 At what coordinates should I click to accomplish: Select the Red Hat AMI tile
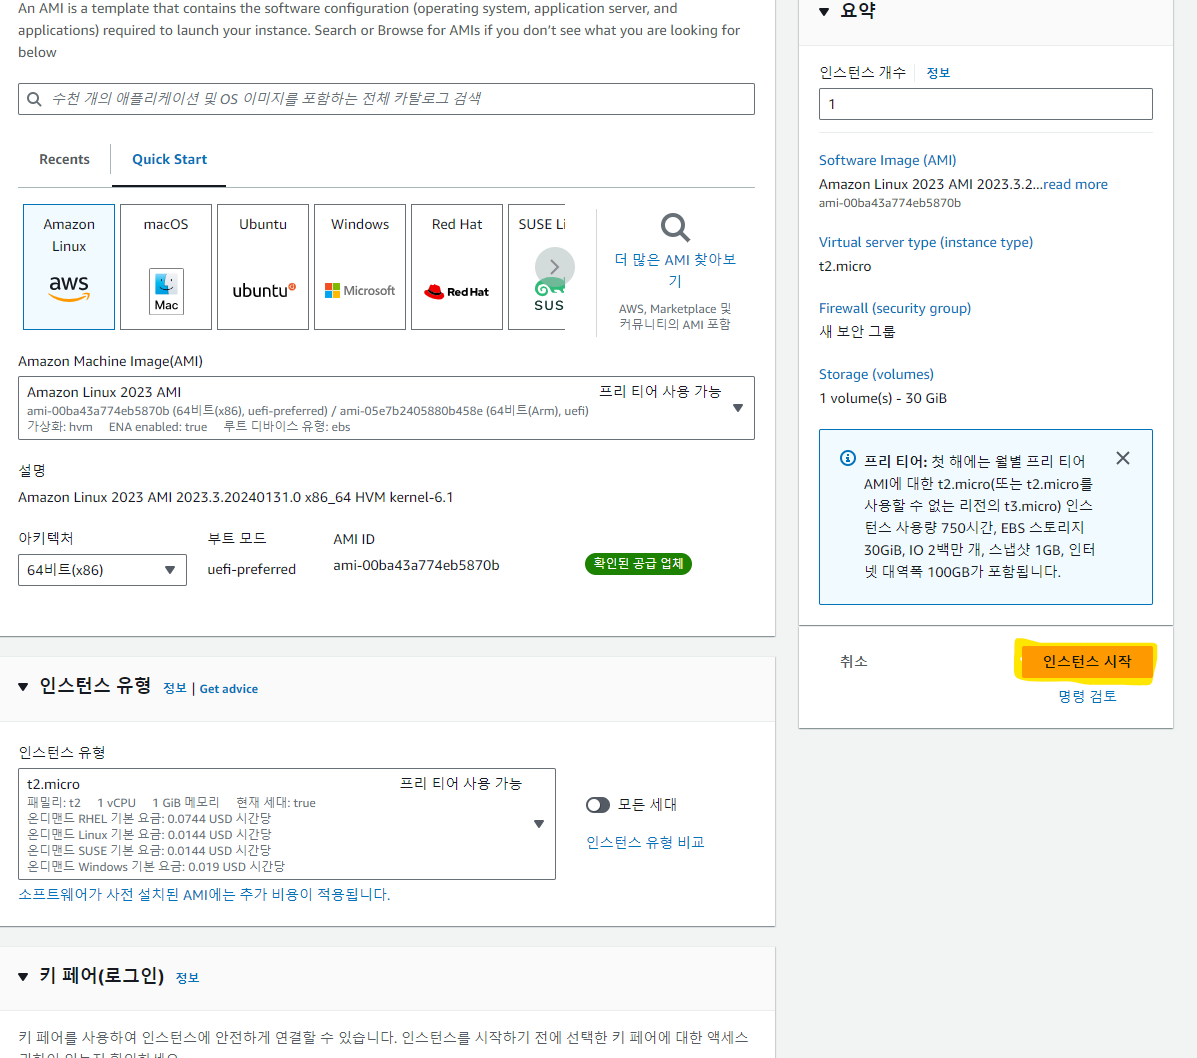(x=457, y=266)
